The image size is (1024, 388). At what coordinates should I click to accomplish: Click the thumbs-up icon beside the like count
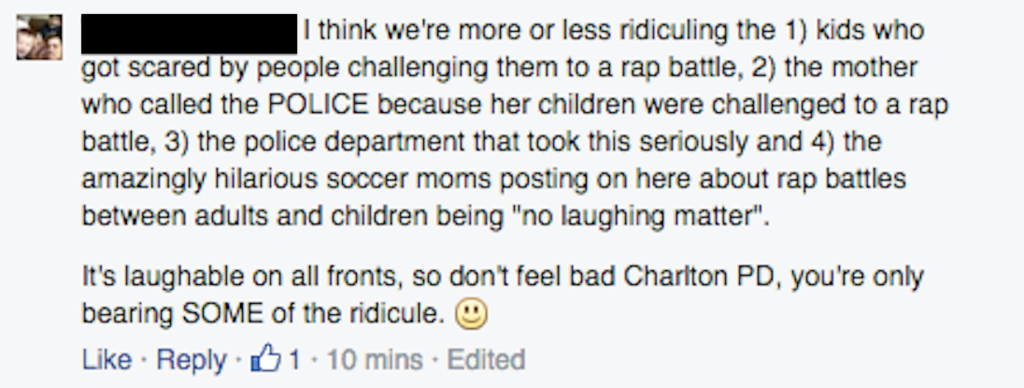(x=265, y=359)
